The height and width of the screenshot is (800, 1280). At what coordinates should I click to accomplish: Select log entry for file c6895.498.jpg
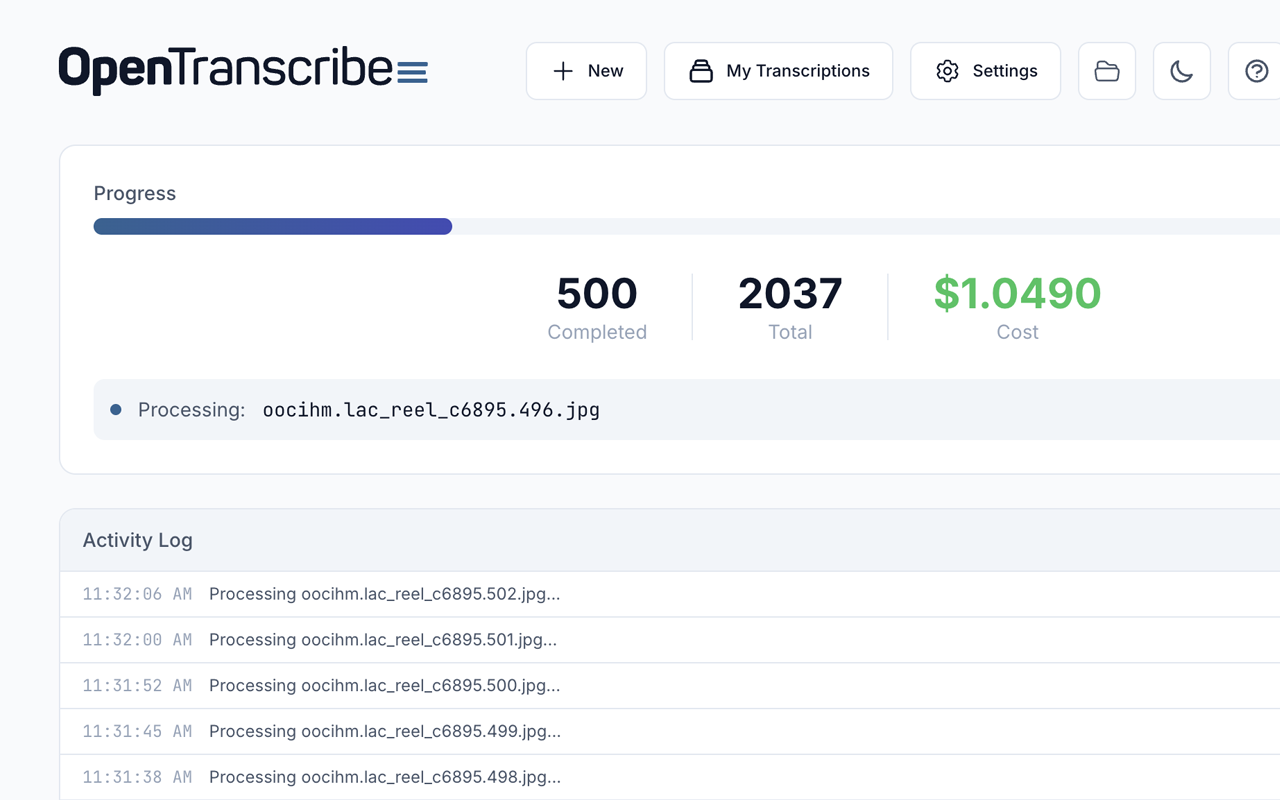point(670,778)
